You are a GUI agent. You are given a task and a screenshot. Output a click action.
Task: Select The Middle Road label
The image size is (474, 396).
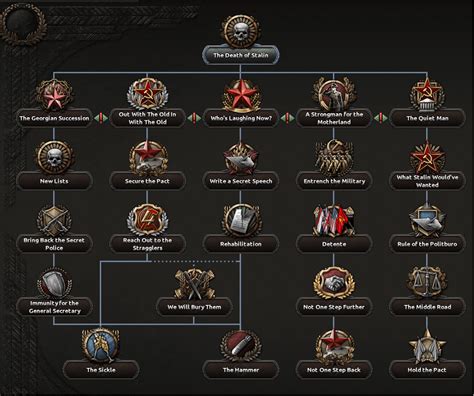pos(427,307)
